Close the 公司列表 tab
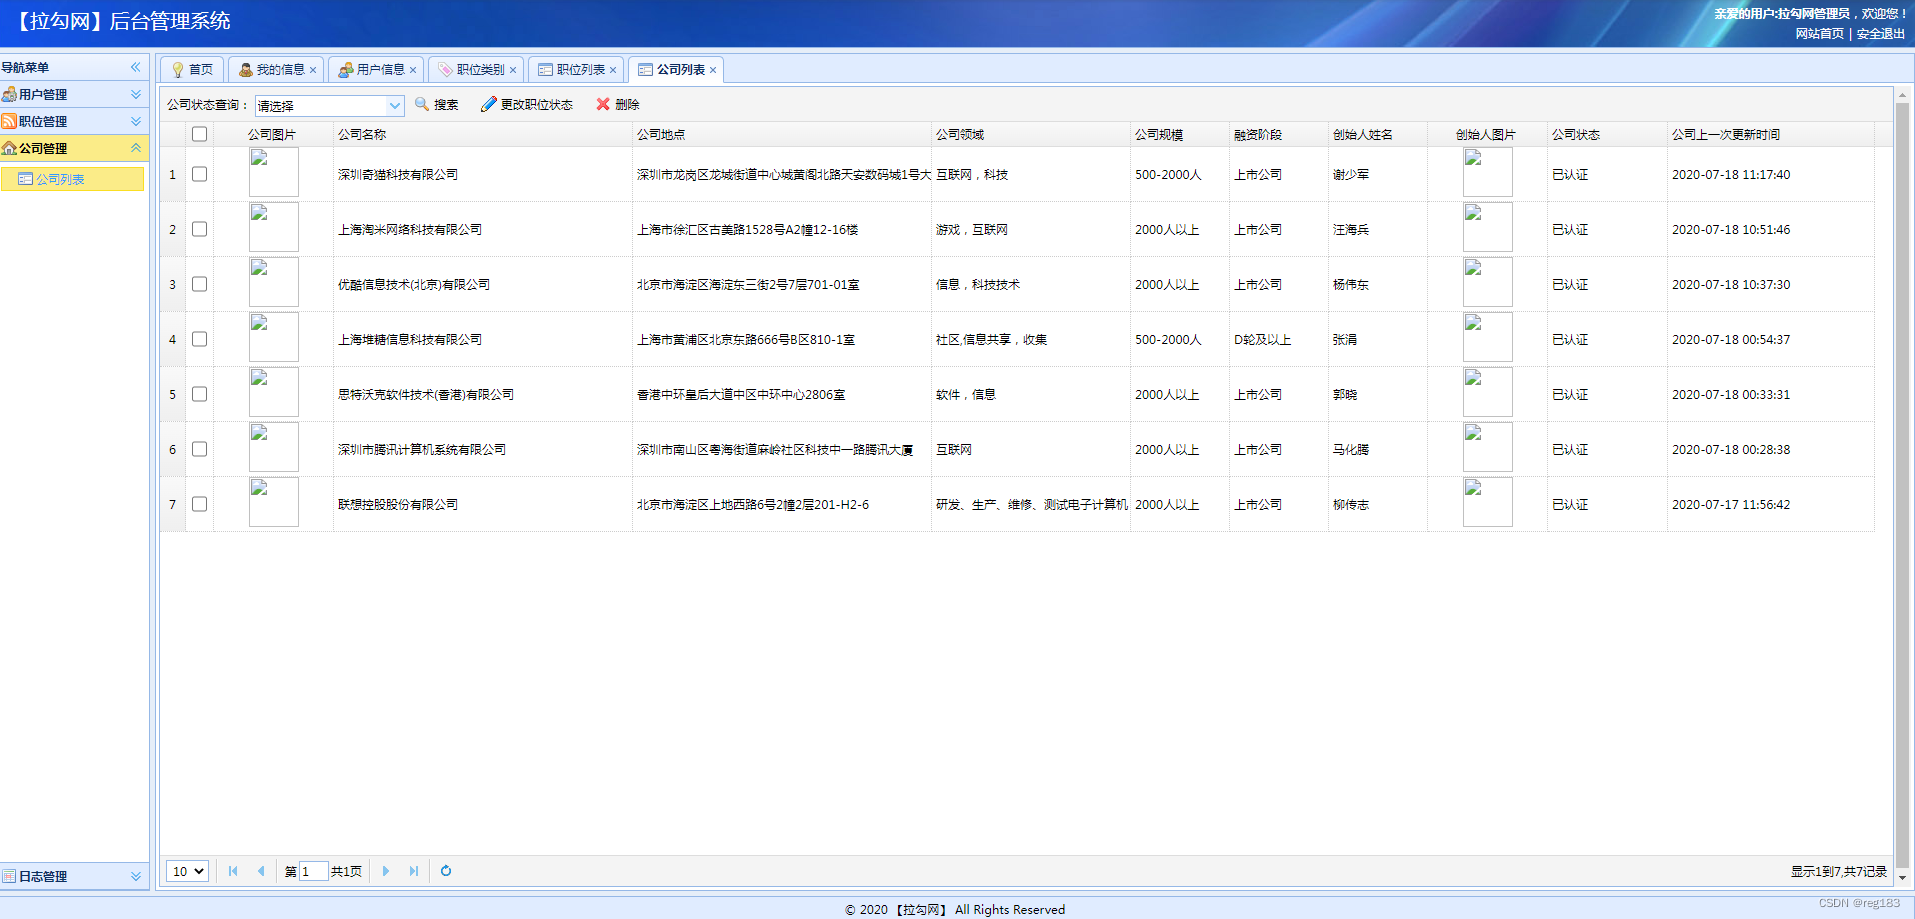 pyautogui.click(x=713, y=70)
